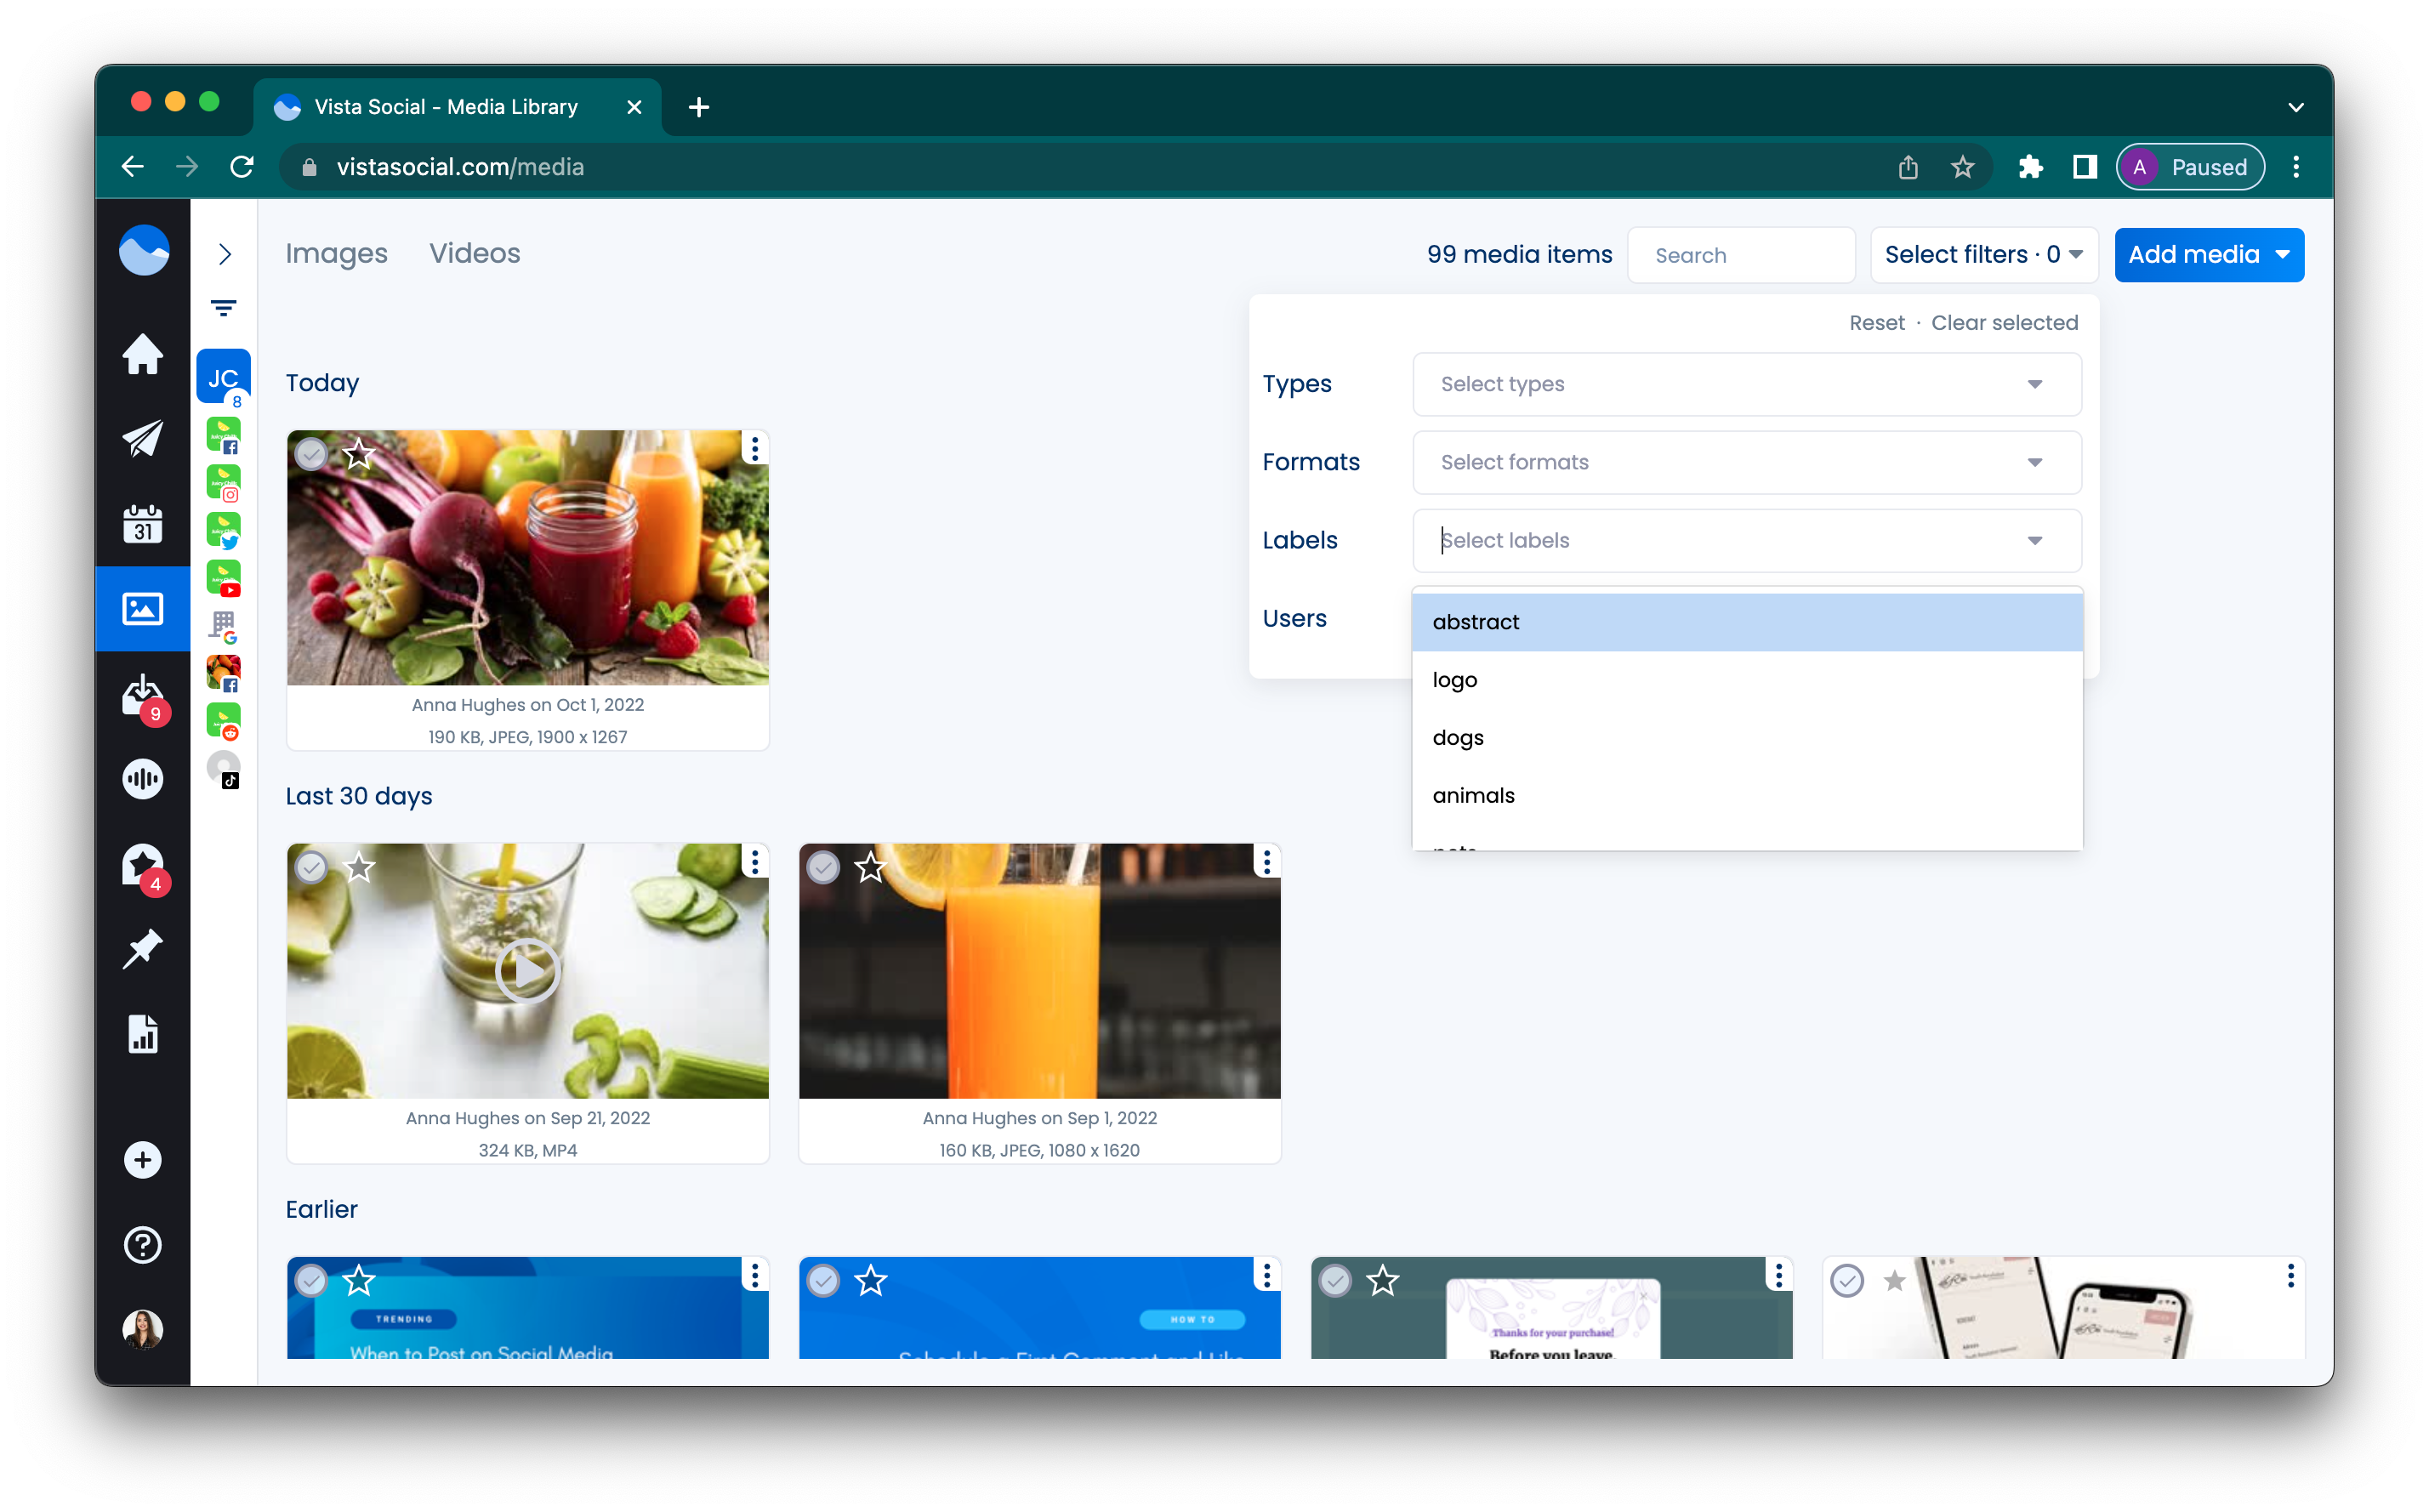2429x1512 pixels.
Task: Expand the profile sidebar chevron
Action: point(225,254)
